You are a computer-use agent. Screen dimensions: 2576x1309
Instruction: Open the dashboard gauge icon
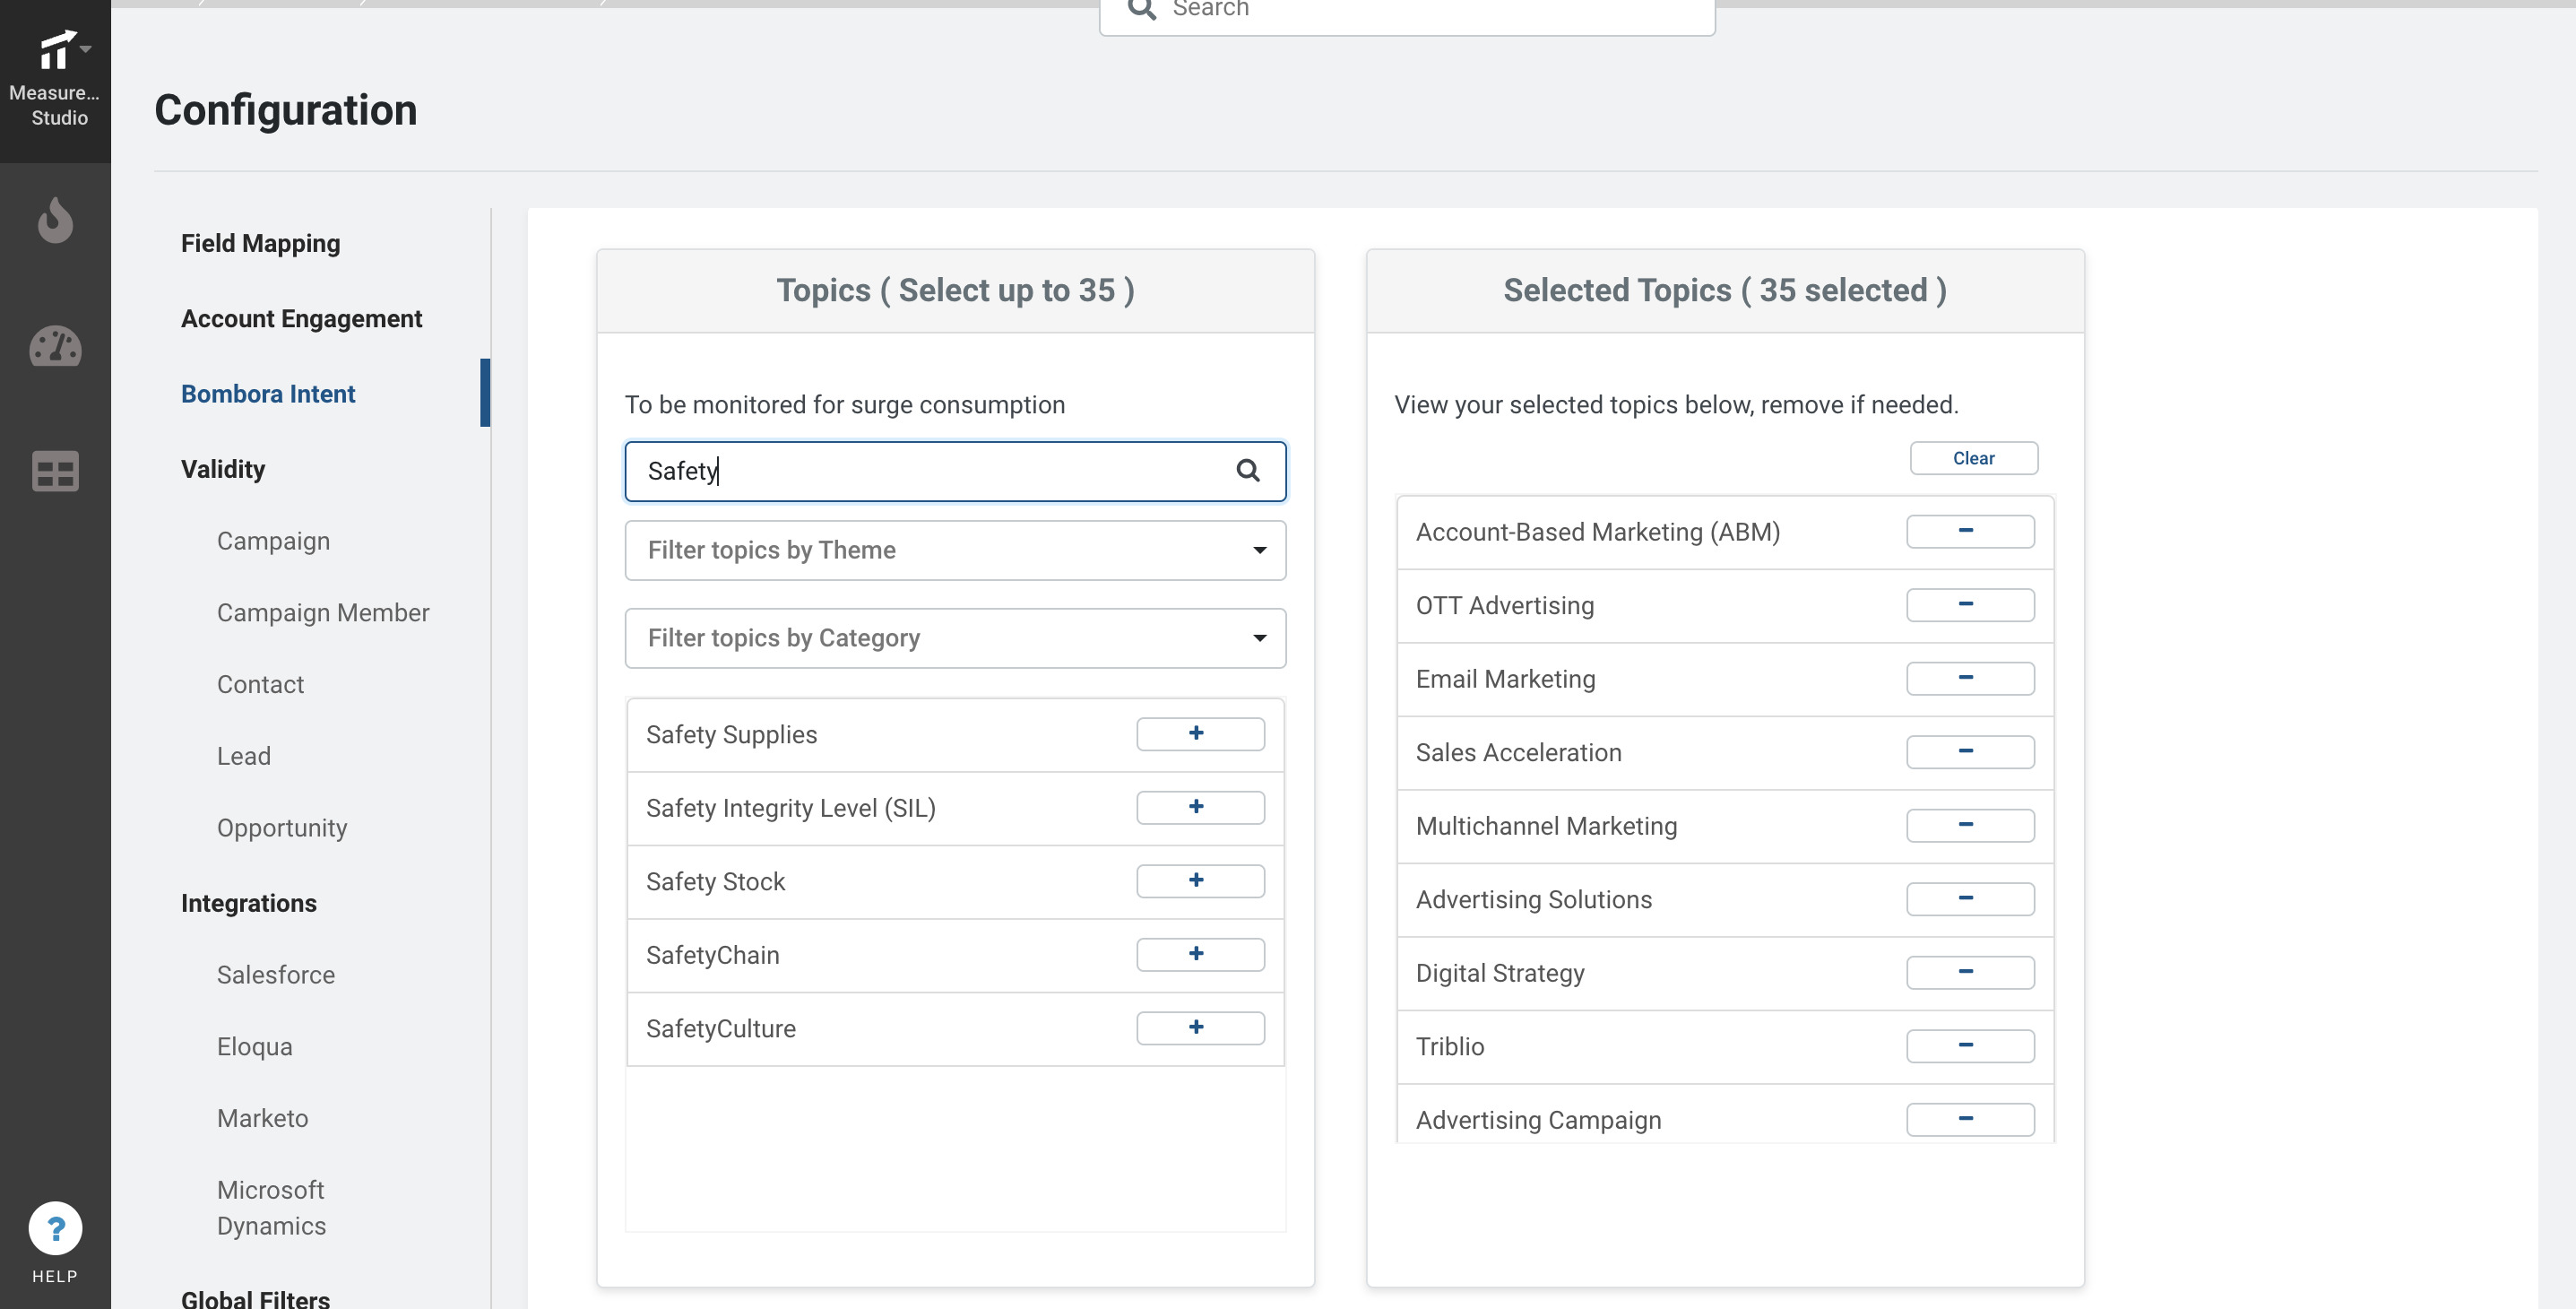pos(55,346)
